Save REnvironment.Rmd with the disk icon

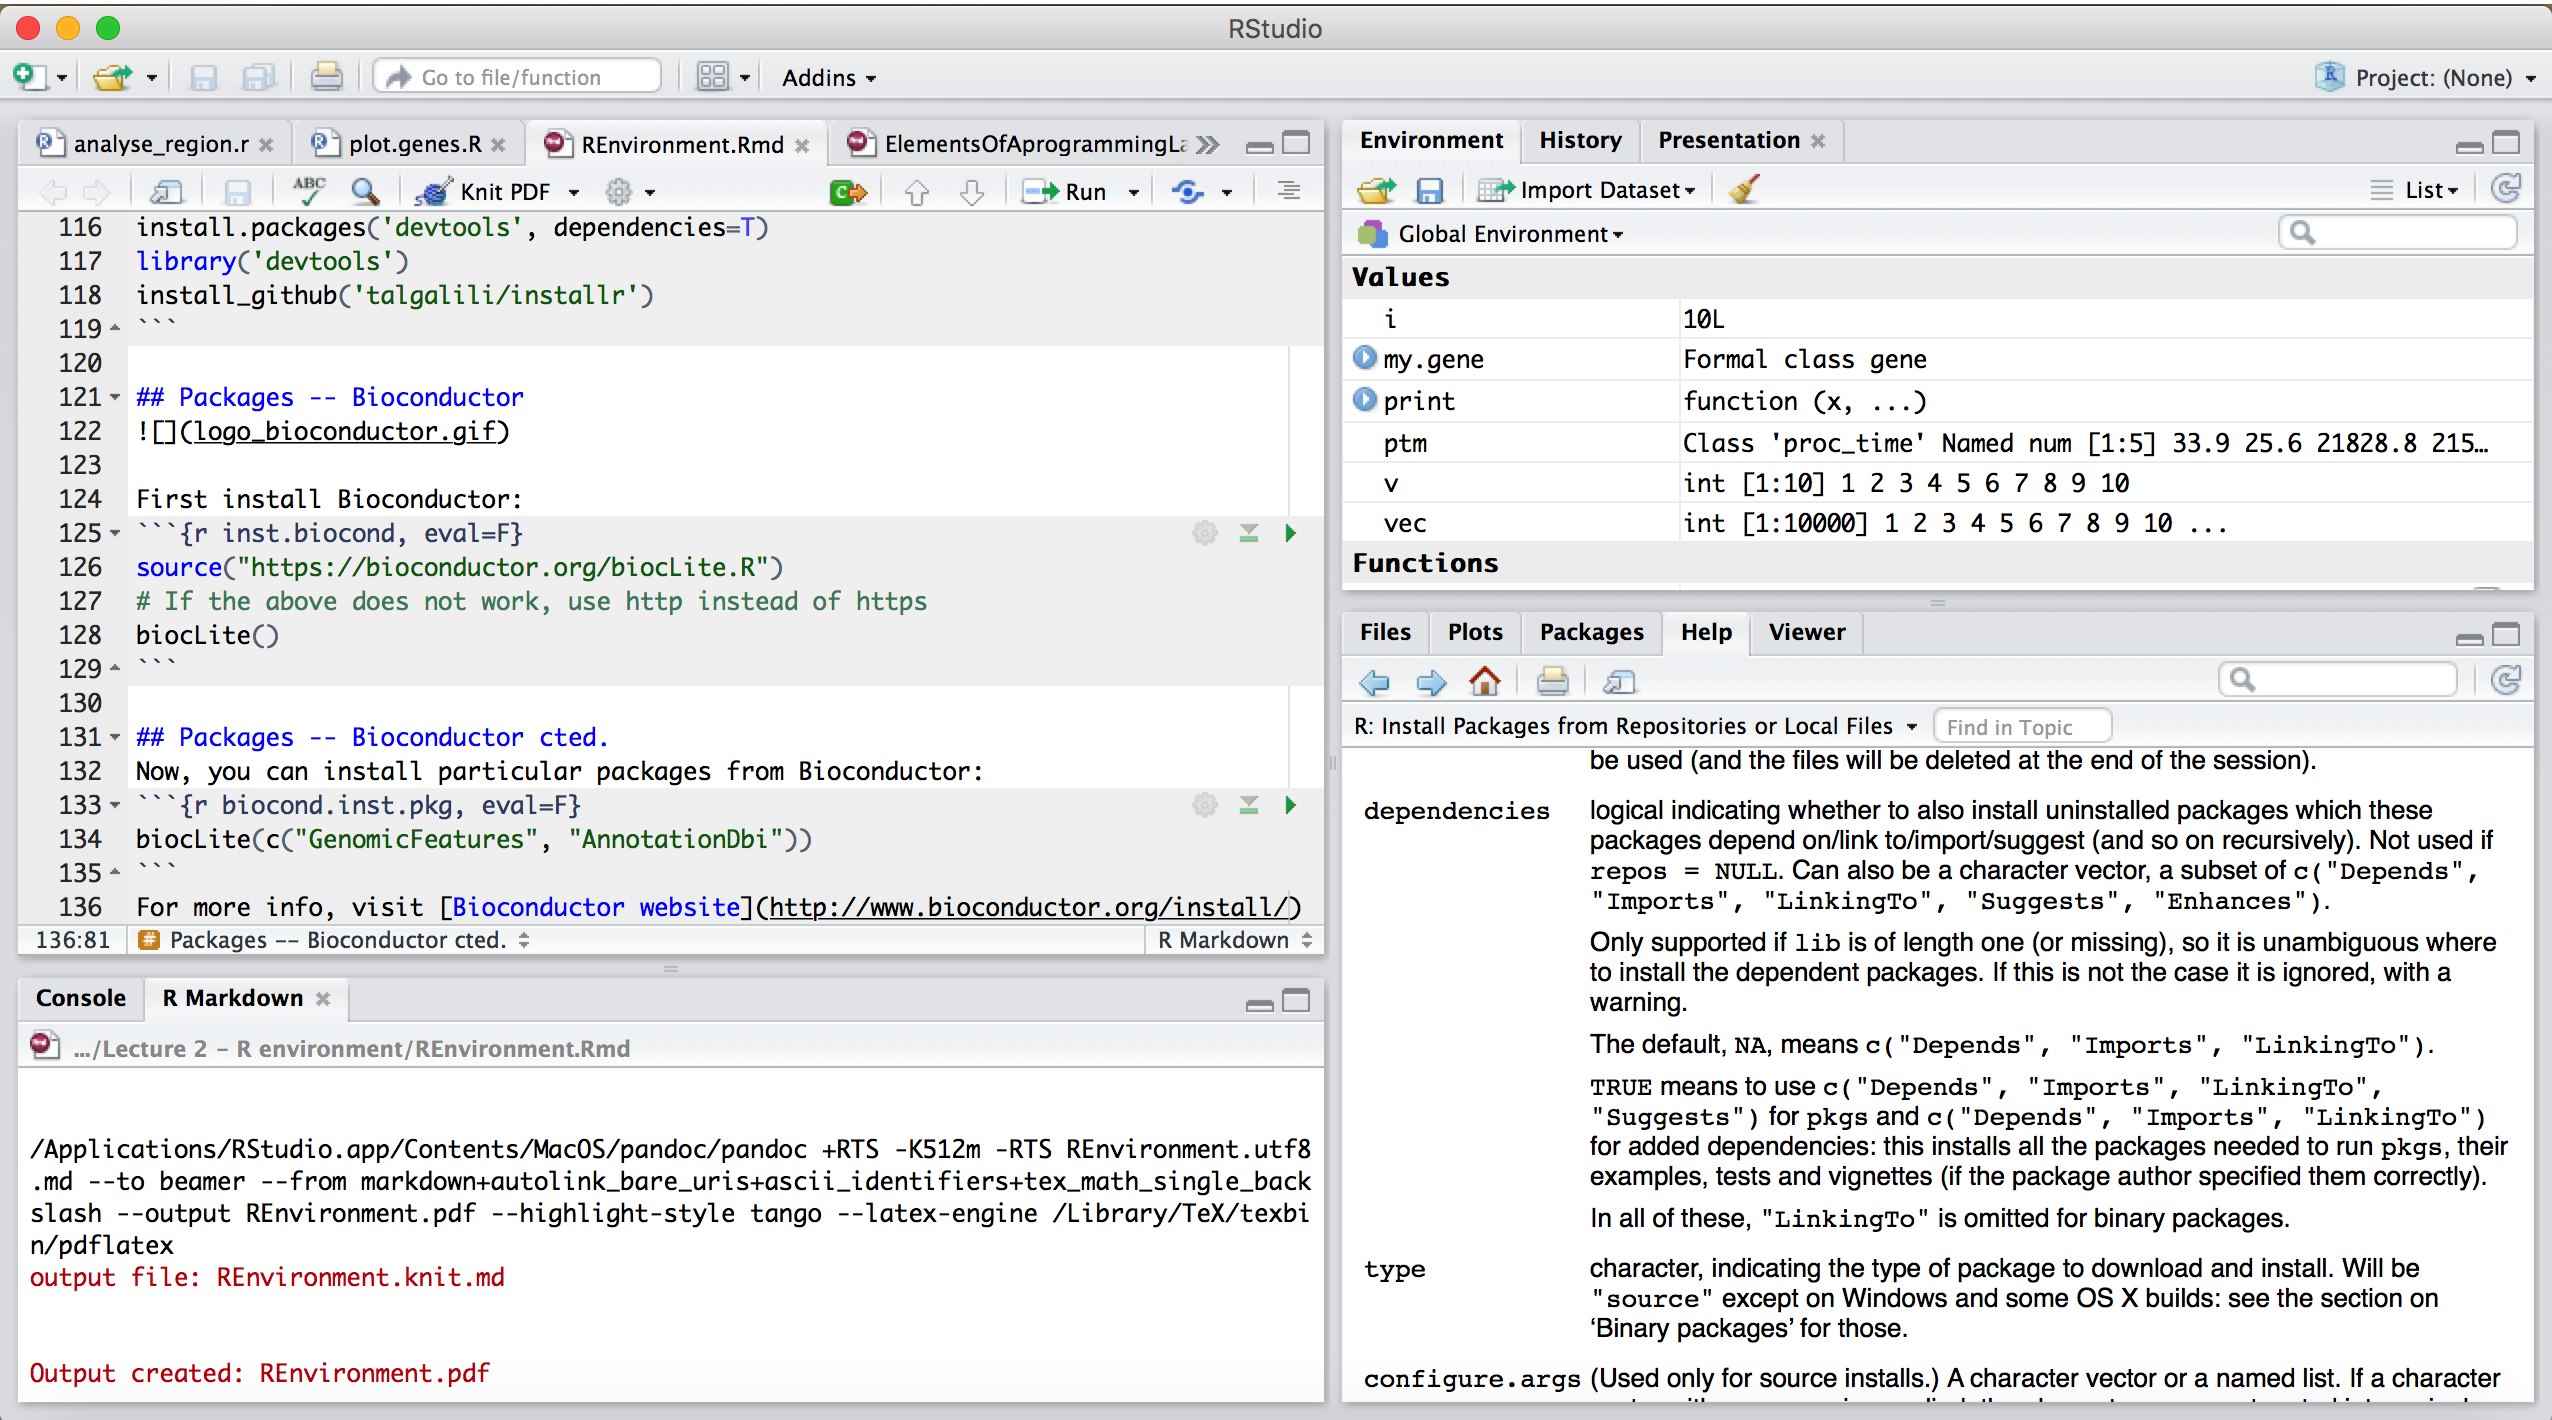point(238,191)
